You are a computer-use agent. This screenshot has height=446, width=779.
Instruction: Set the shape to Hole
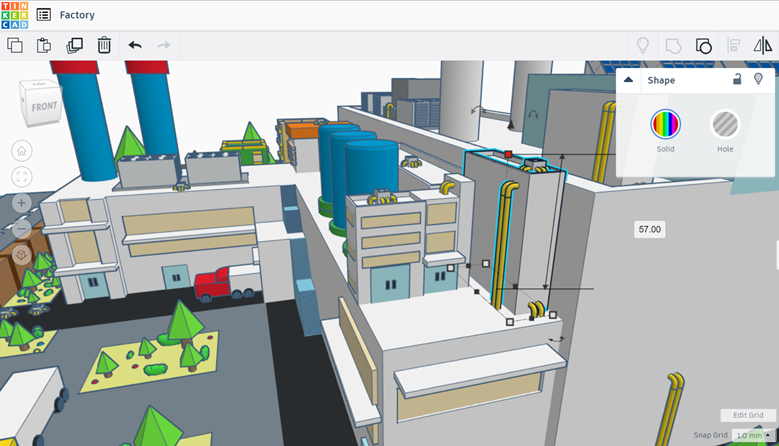pyautogui.click(x=725, y=124)
